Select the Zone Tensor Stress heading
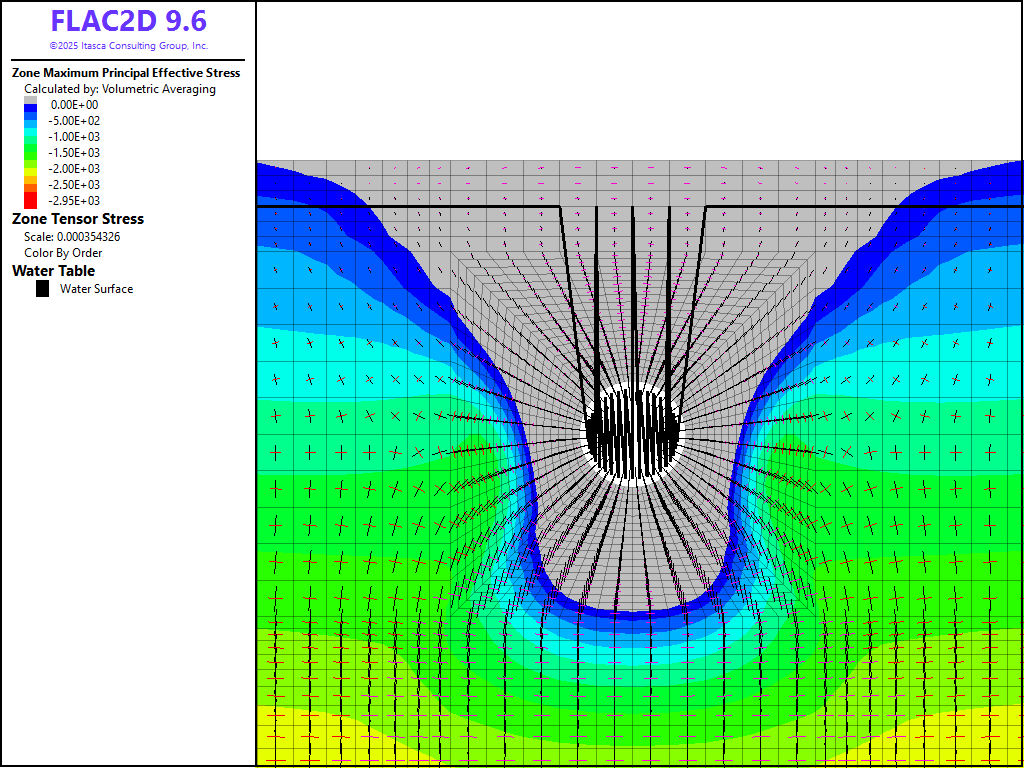This screenshot has width=1024, height=768. [78, 219]
